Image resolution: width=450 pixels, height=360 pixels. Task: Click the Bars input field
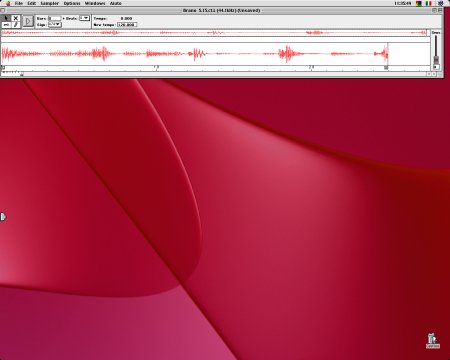click(x=55, y=18)
